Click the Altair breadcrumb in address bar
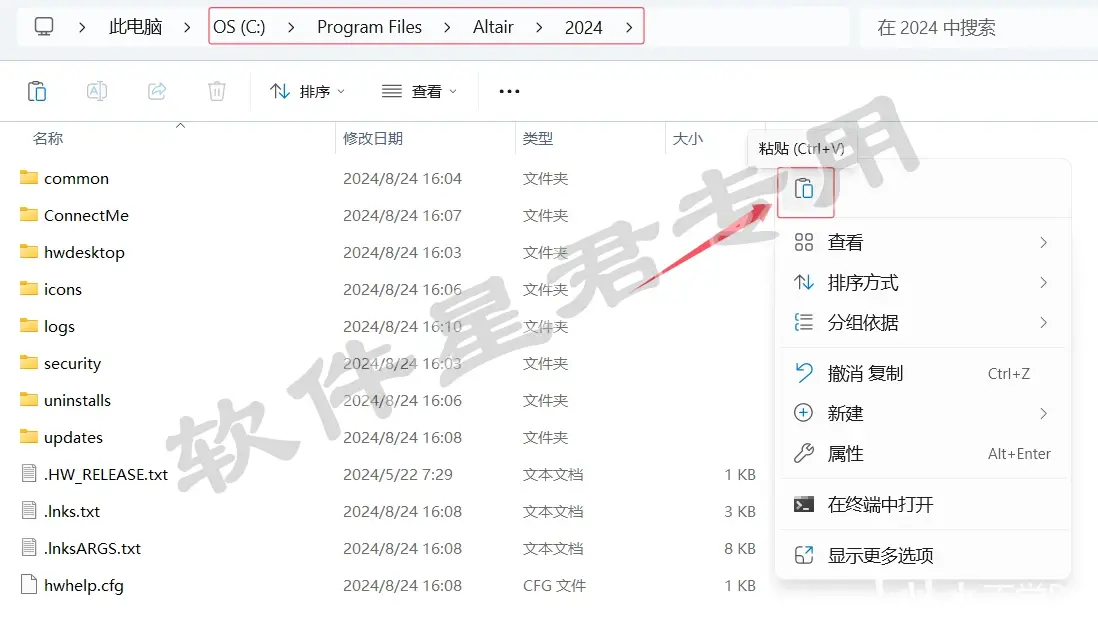 [493, 27]
